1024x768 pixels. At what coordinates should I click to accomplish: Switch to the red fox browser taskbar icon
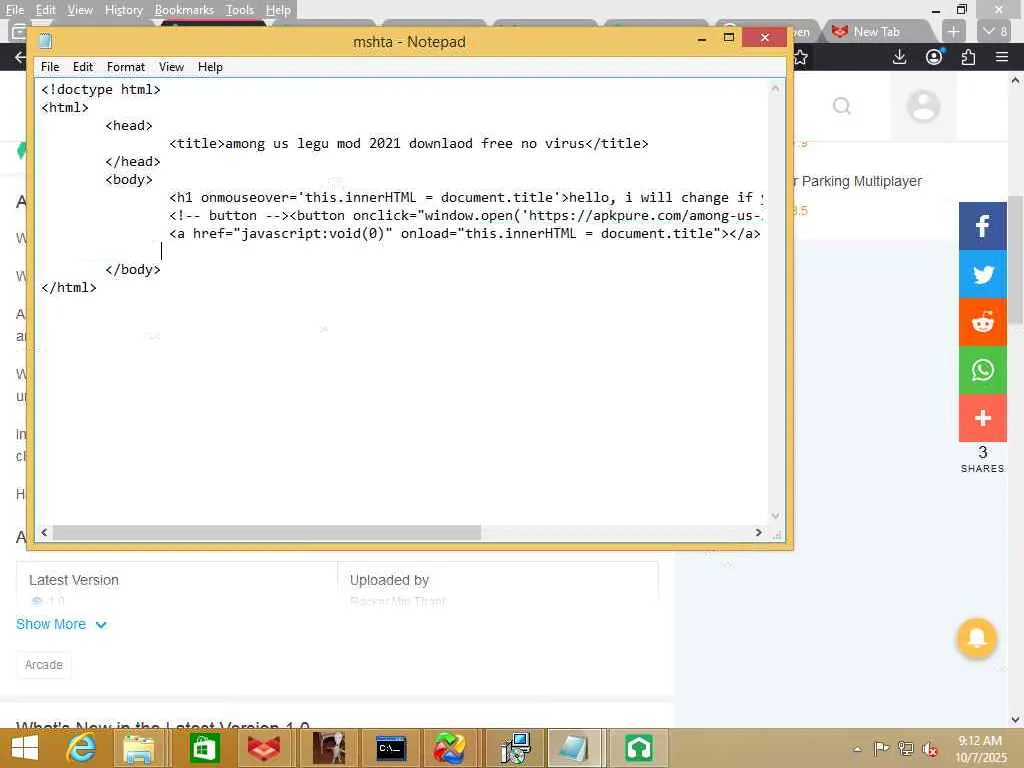tap(263, 748)
